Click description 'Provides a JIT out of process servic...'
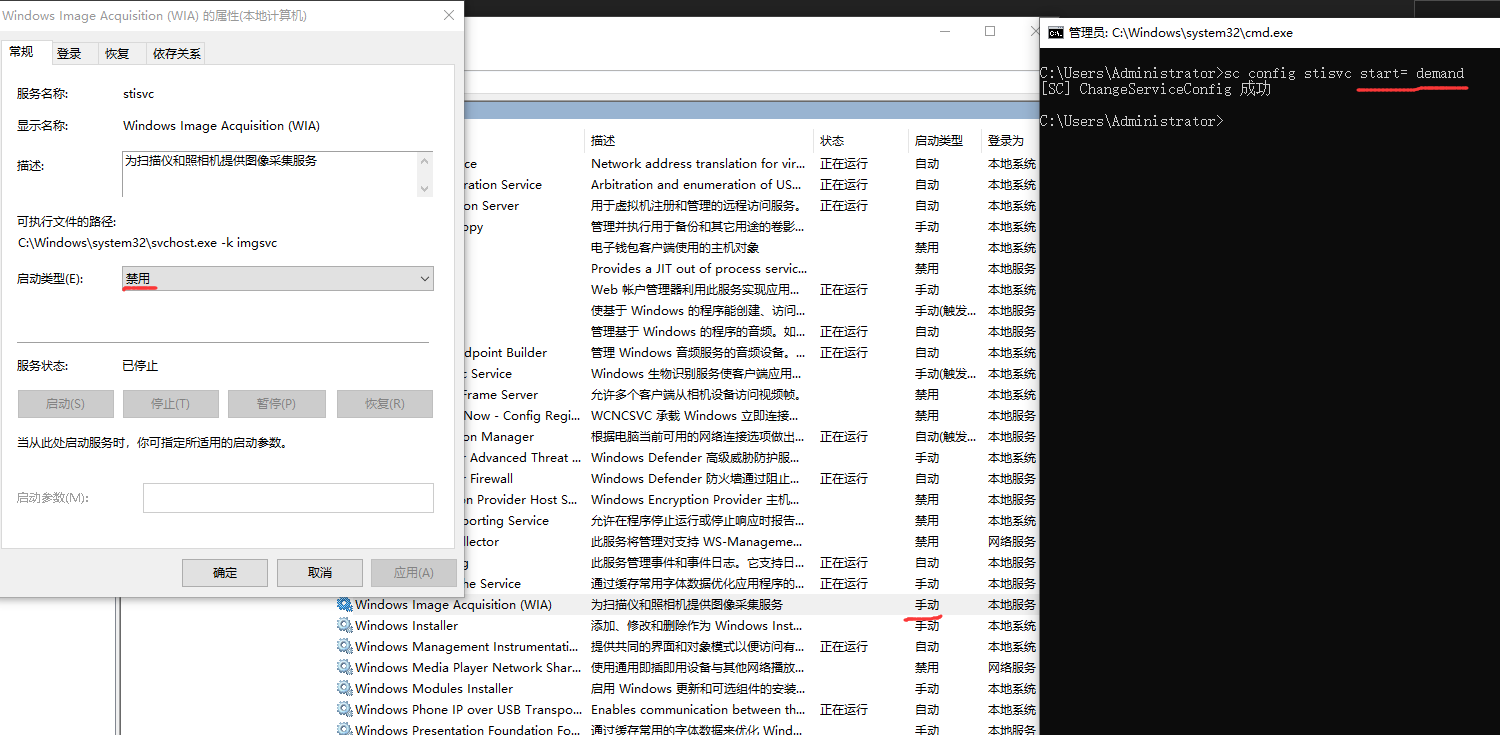1500x735 pixels. 698,269
